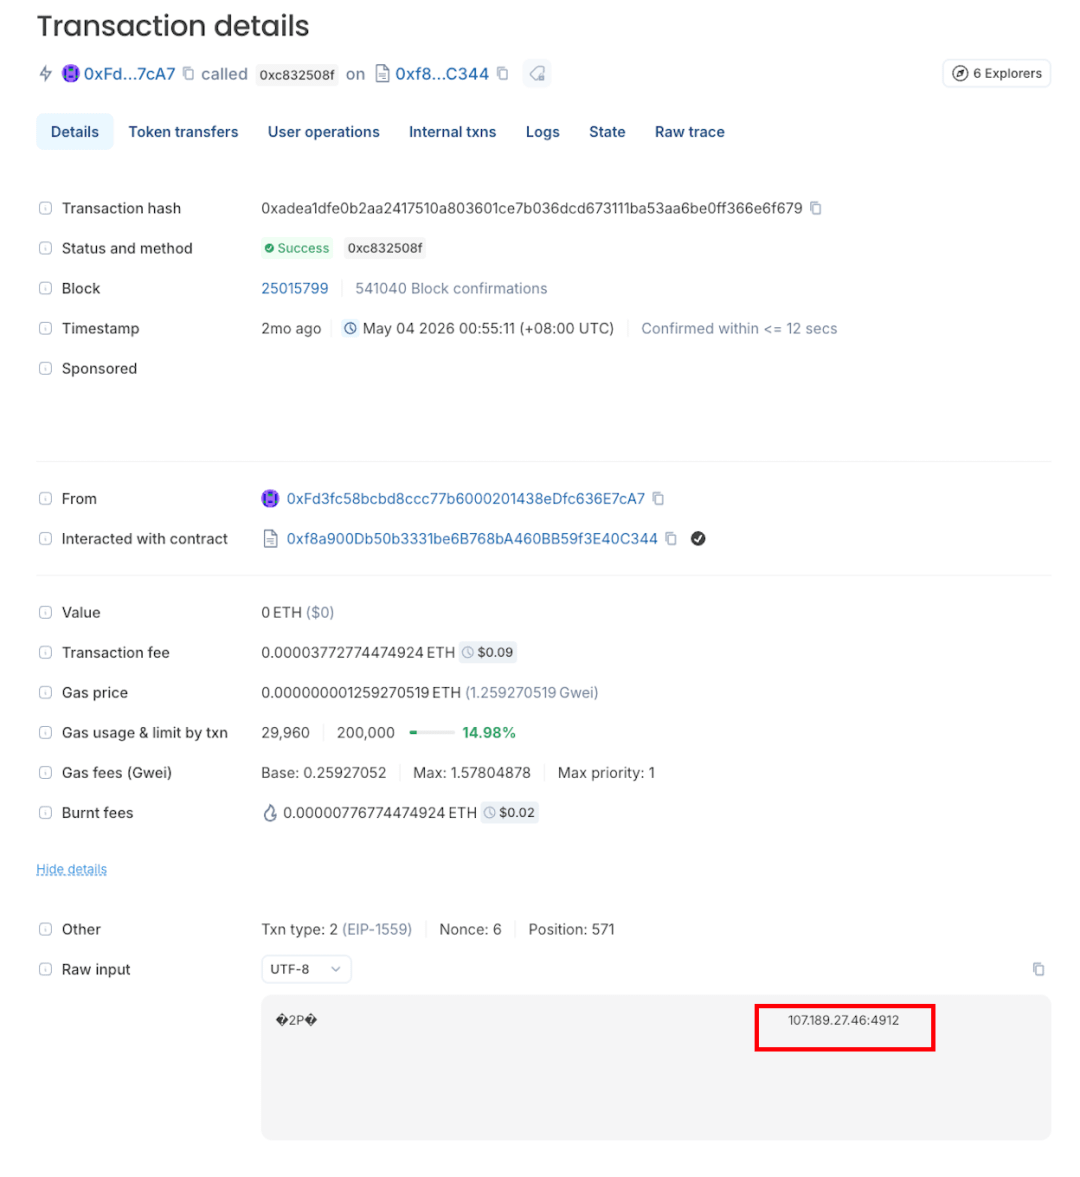Click the Confirmed within <= 12 secs text
Screen dimensions: 1080x1177
coord(739,328)
